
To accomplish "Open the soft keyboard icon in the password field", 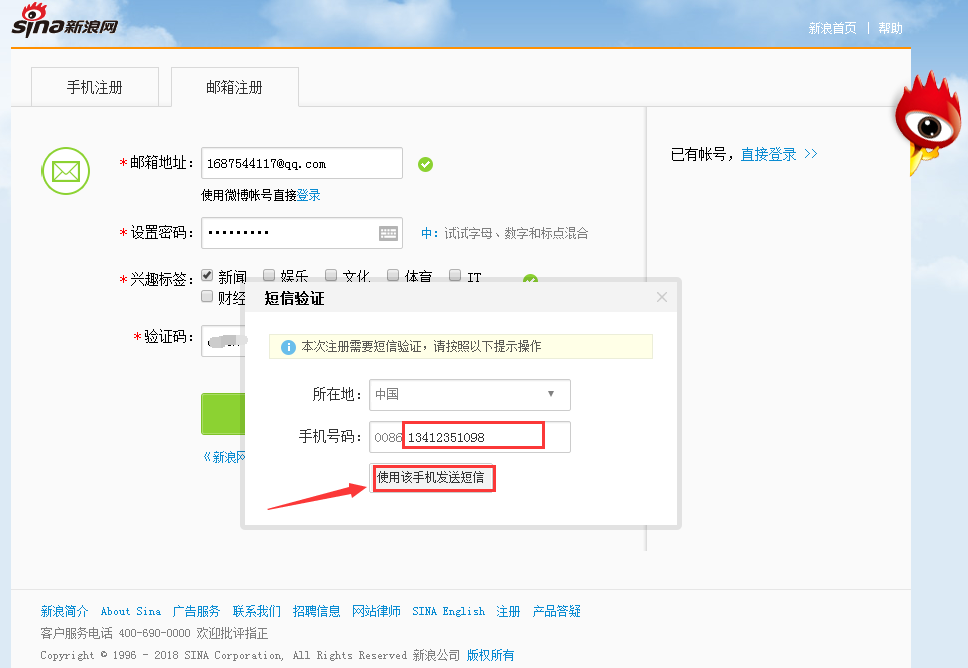I will tap(388, 233).
